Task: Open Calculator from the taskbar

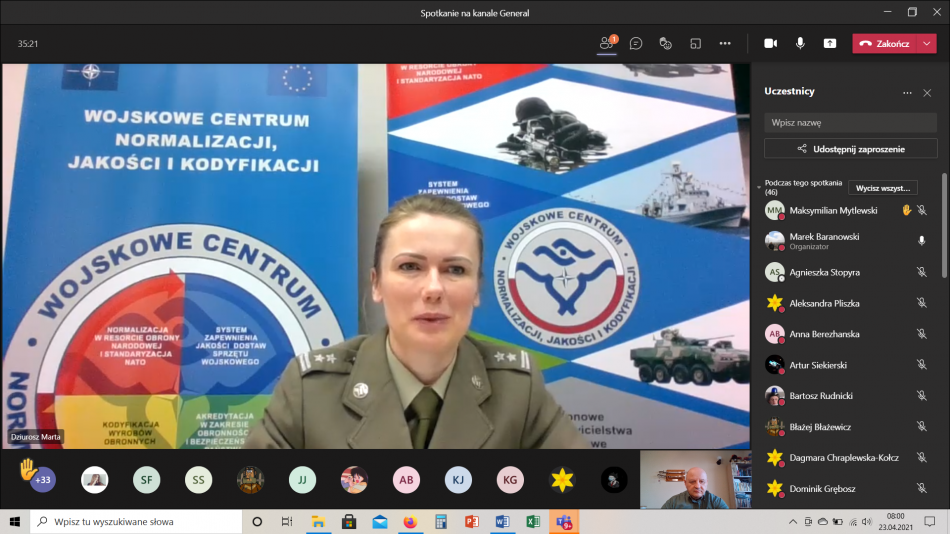Action: pos(440,521)
